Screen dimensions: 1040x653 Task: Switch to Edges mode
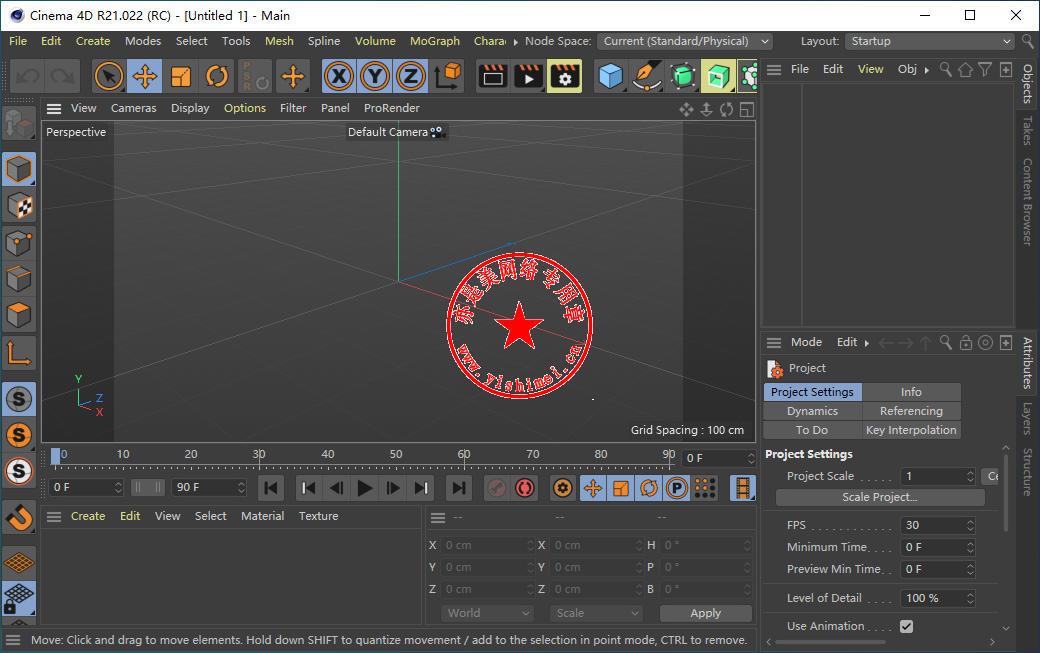19,278
